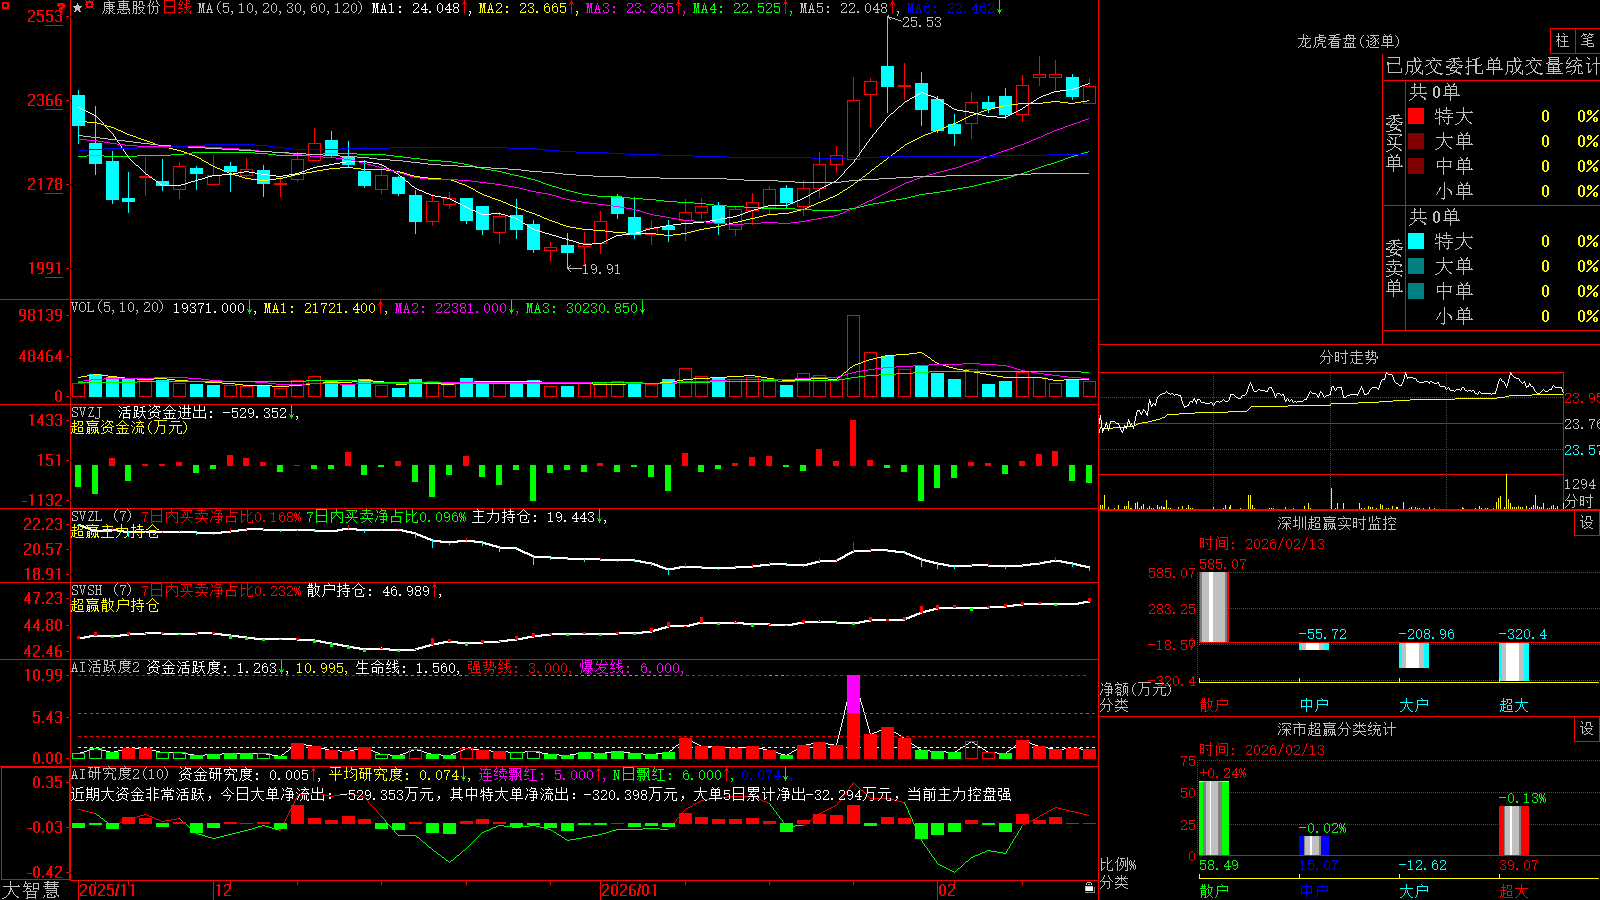Click the 超赢资金流(万元) yellow label
The height and width of the screenshot is (900, 1600).
[x=128, y=427]
